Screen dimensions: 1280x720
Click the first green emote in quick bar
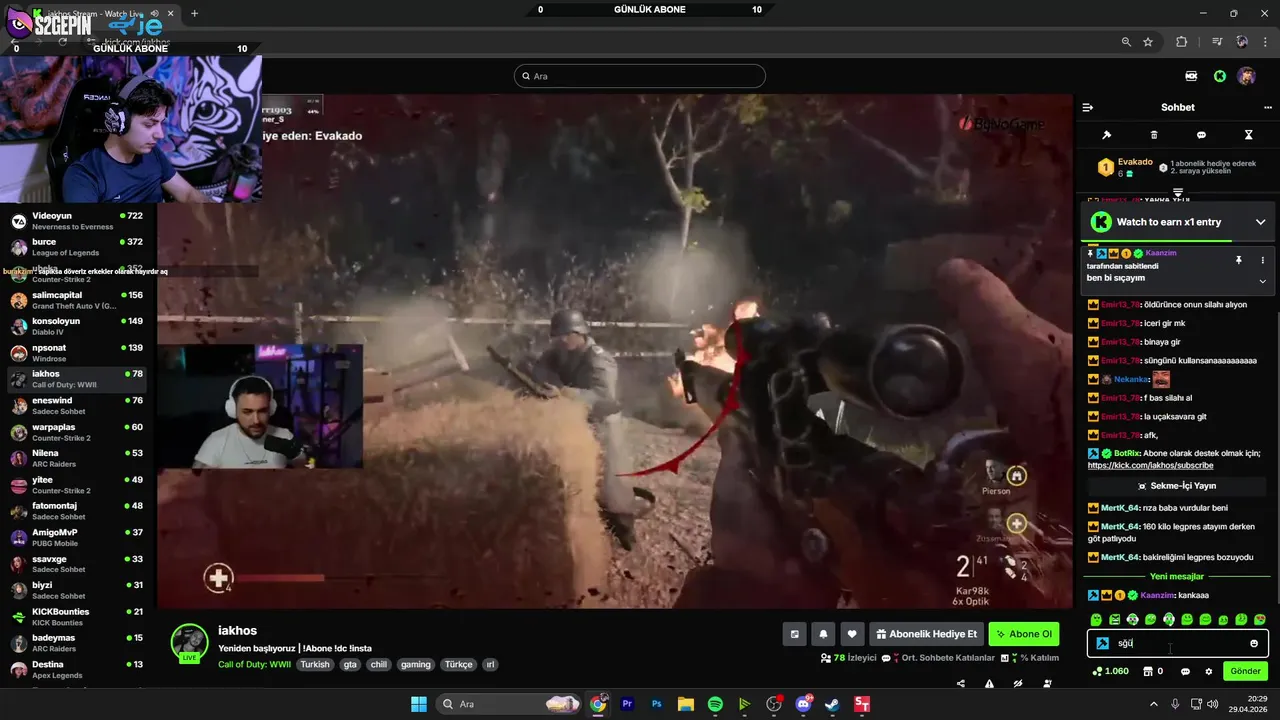point(1096,620)
